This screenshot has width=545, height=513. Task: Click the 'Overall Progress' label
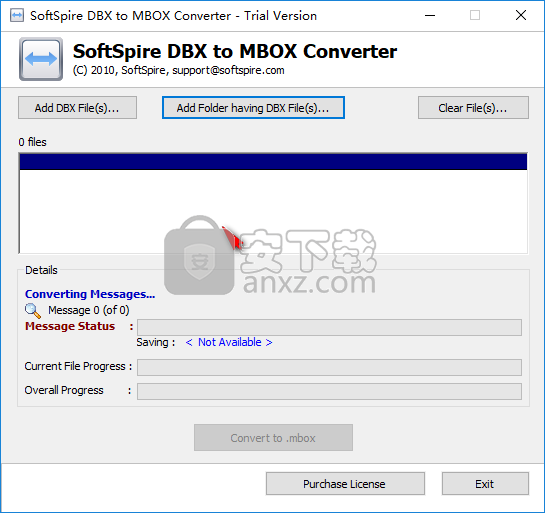tap(64, 390)
